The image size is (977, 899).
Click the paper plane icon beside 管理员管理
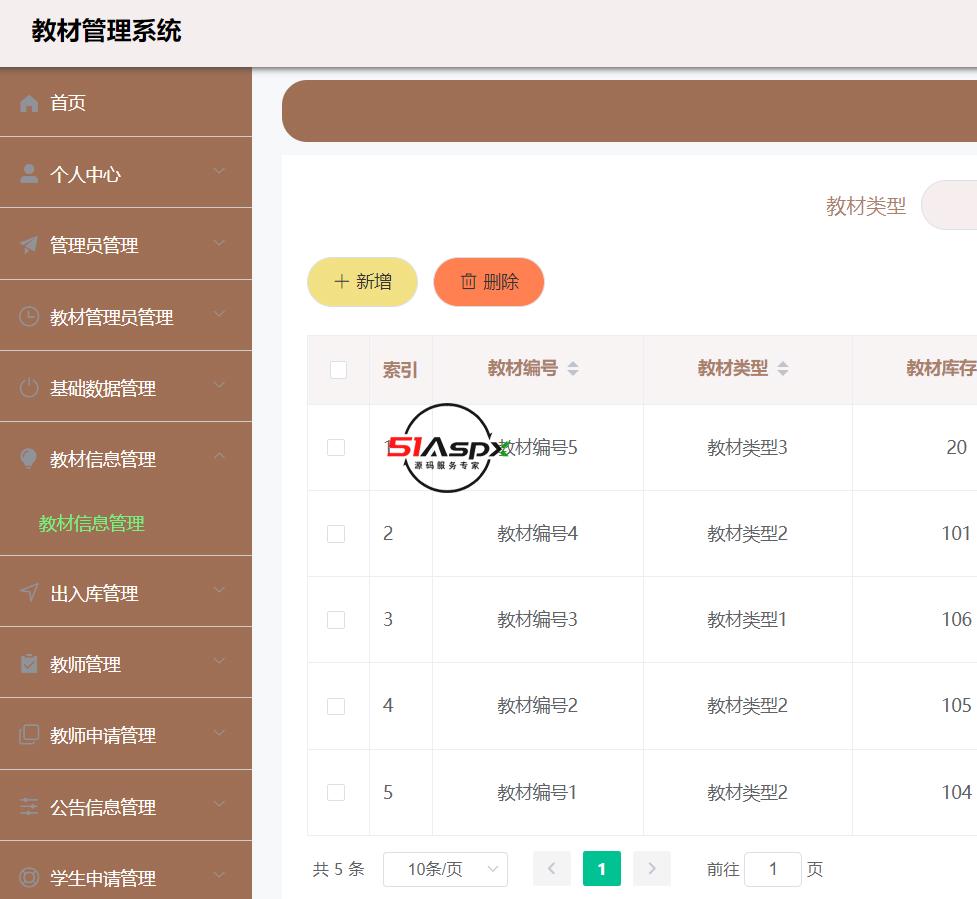[29, 245]
